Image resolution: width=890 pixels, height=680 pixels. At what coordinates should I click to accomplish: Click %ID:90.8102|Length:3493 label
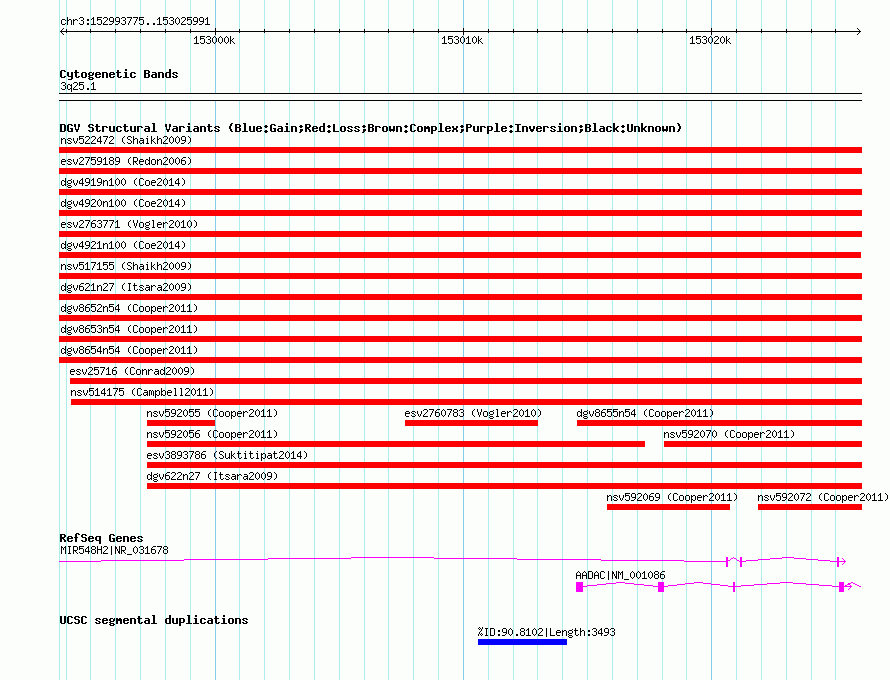(547, 632)
